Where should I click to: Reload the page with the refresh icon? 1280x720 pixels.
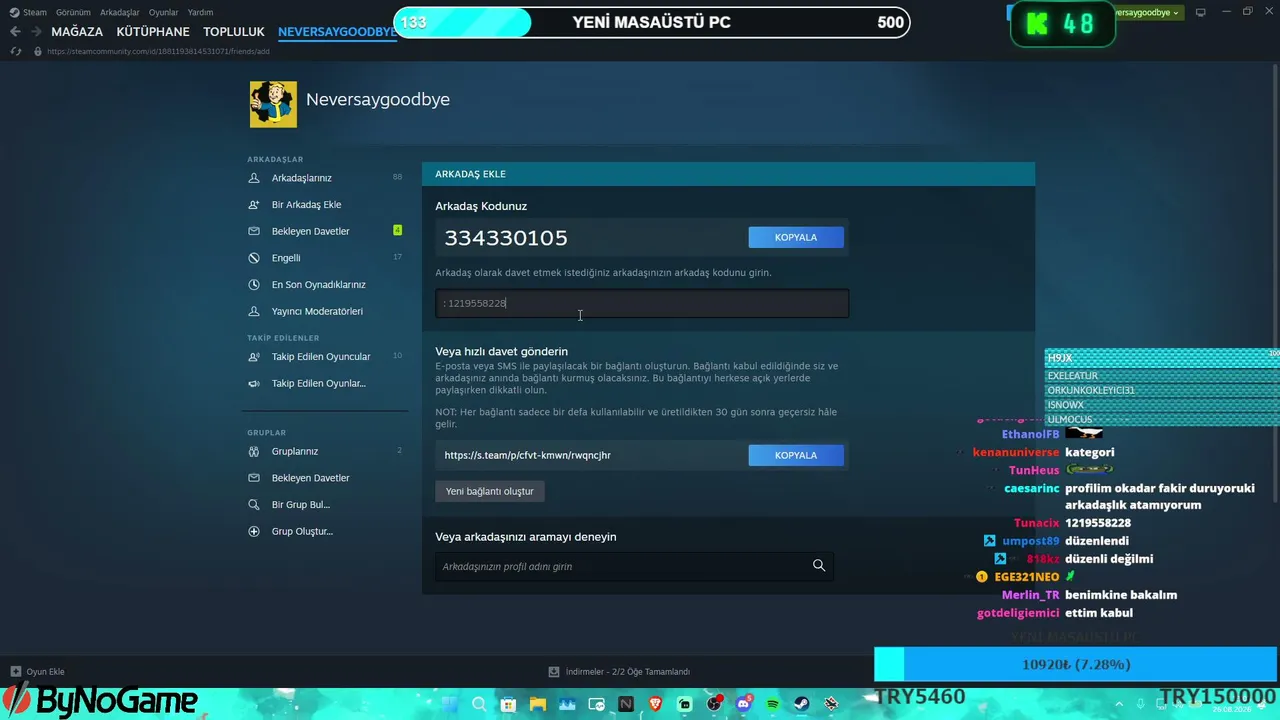pos(15,51)
